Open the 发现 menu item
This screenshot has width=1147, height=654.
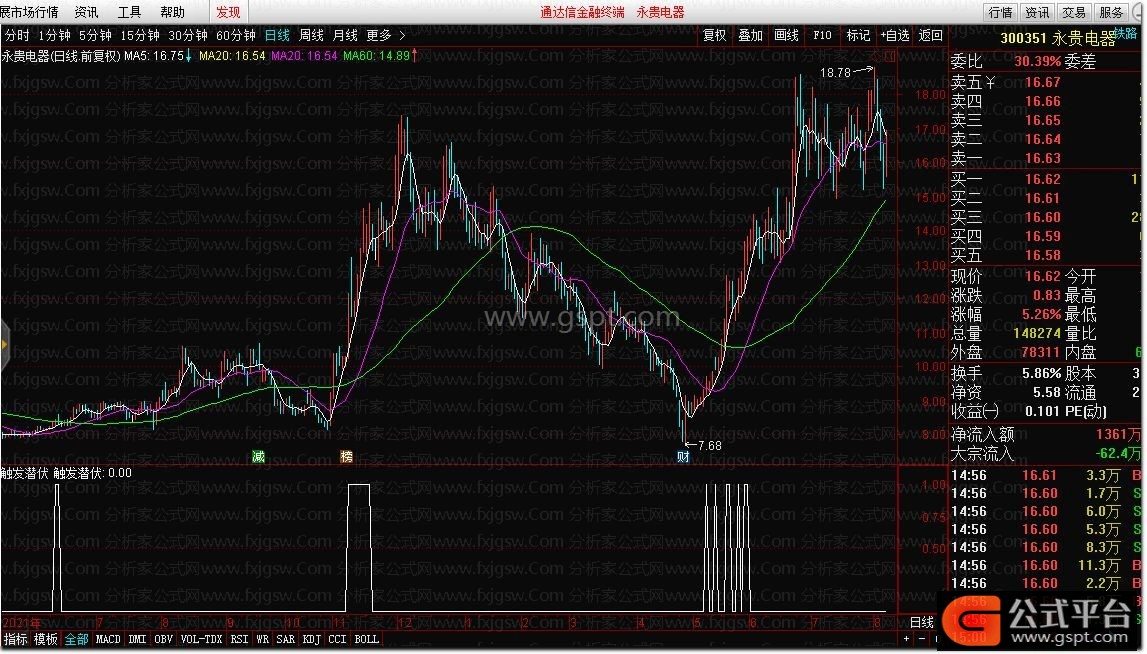pyautogui.click(x=228, y=12)
